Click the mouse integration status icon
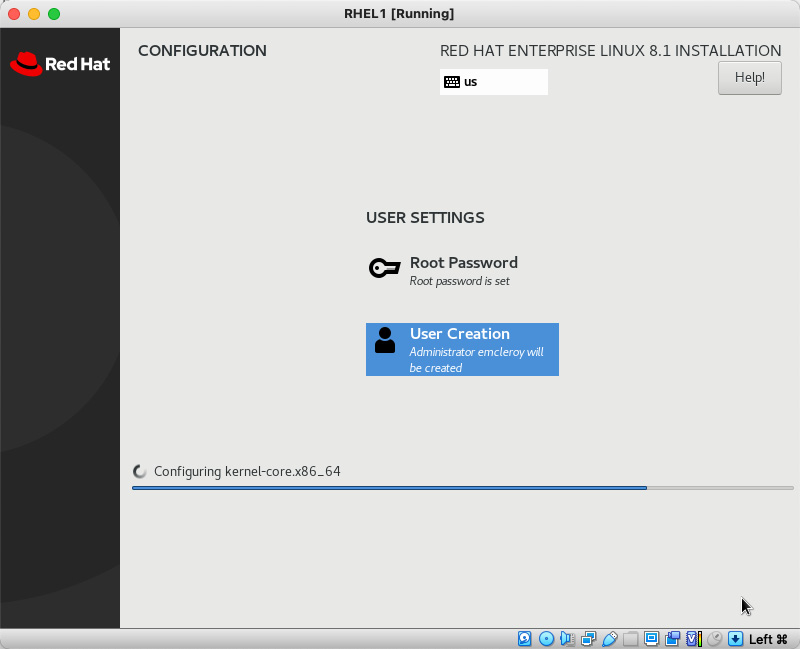800x649 pixels. [x=715, y=639]
